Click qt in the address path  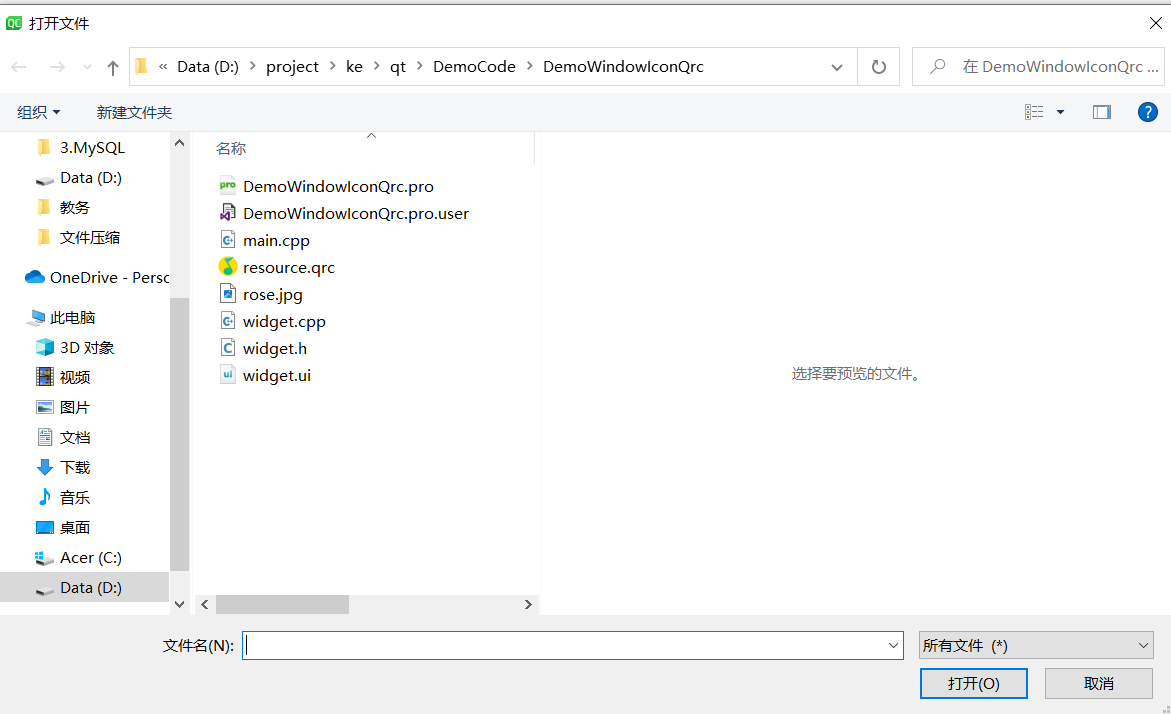click(x=397, y=66)
